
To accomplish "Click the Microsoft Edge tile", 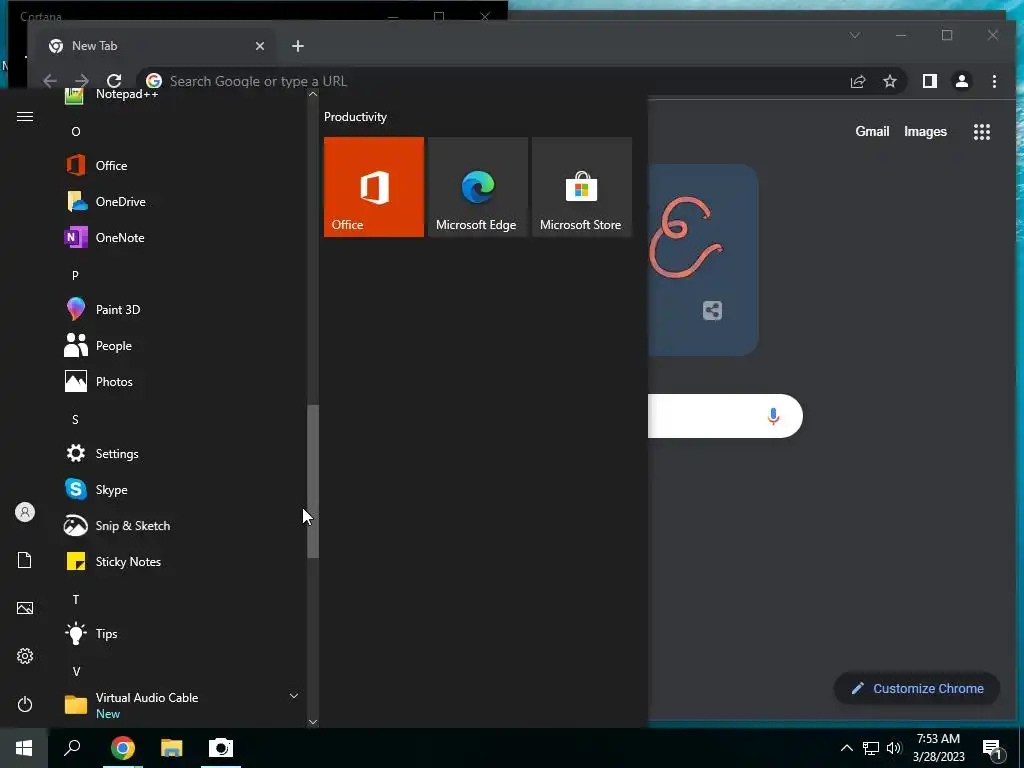I will coord(477,187).
